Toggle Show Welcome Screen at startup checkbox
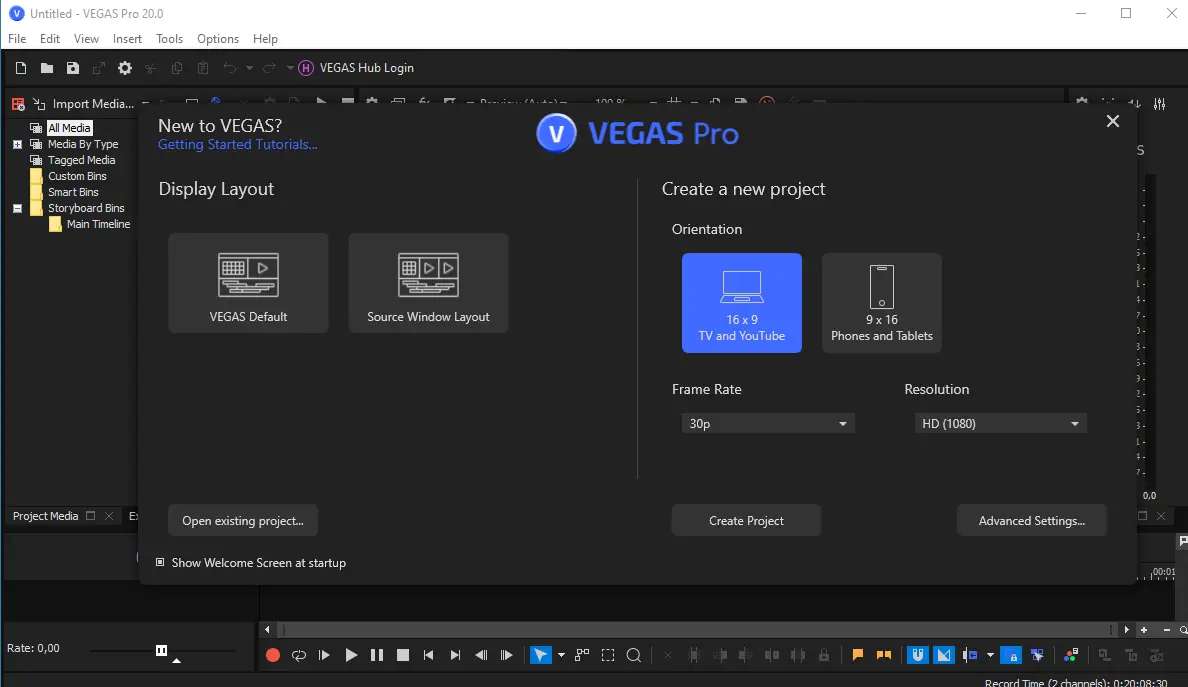This screenshot has width=1188, height=687. tap(160, 562)
